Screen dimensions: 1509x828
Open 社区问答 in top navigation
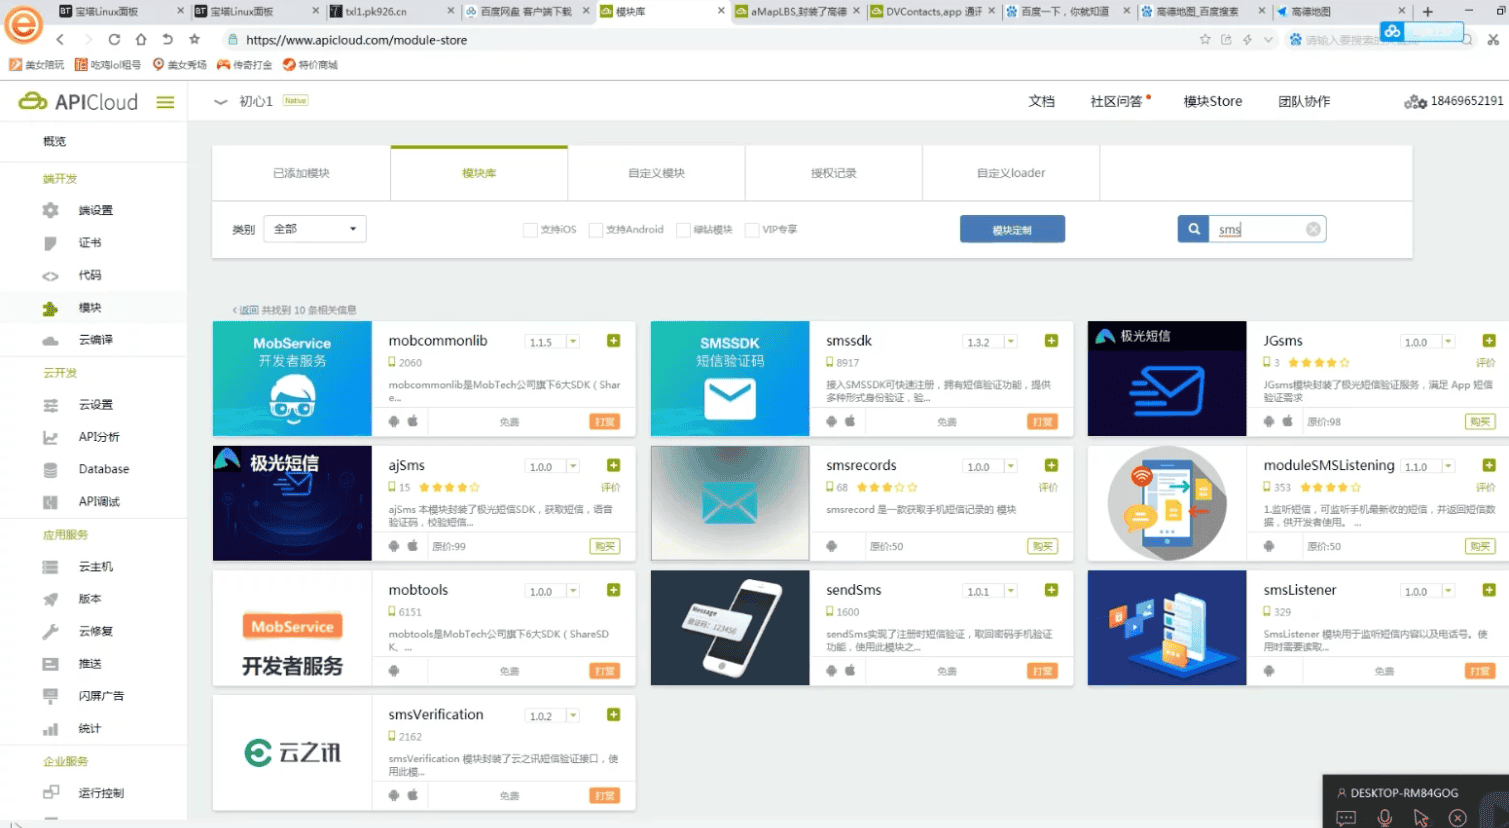tap(1116, 101)
